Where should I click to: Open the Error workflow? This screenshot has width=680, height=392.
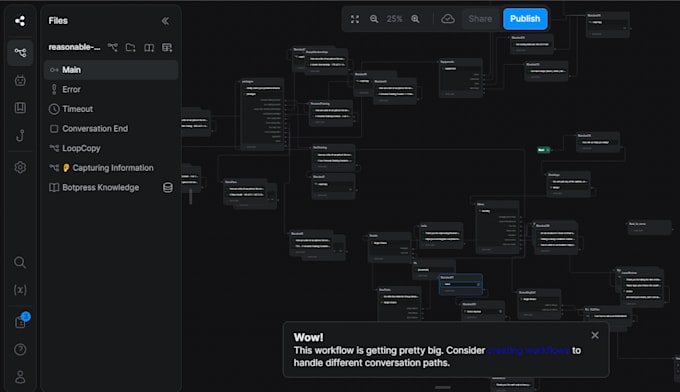click(111, 89)
